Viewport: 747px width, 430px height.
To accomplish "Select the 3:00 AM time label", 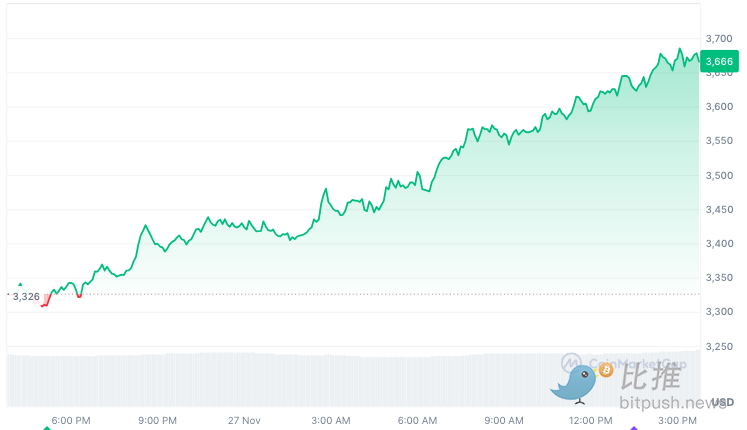I will 330,420.
